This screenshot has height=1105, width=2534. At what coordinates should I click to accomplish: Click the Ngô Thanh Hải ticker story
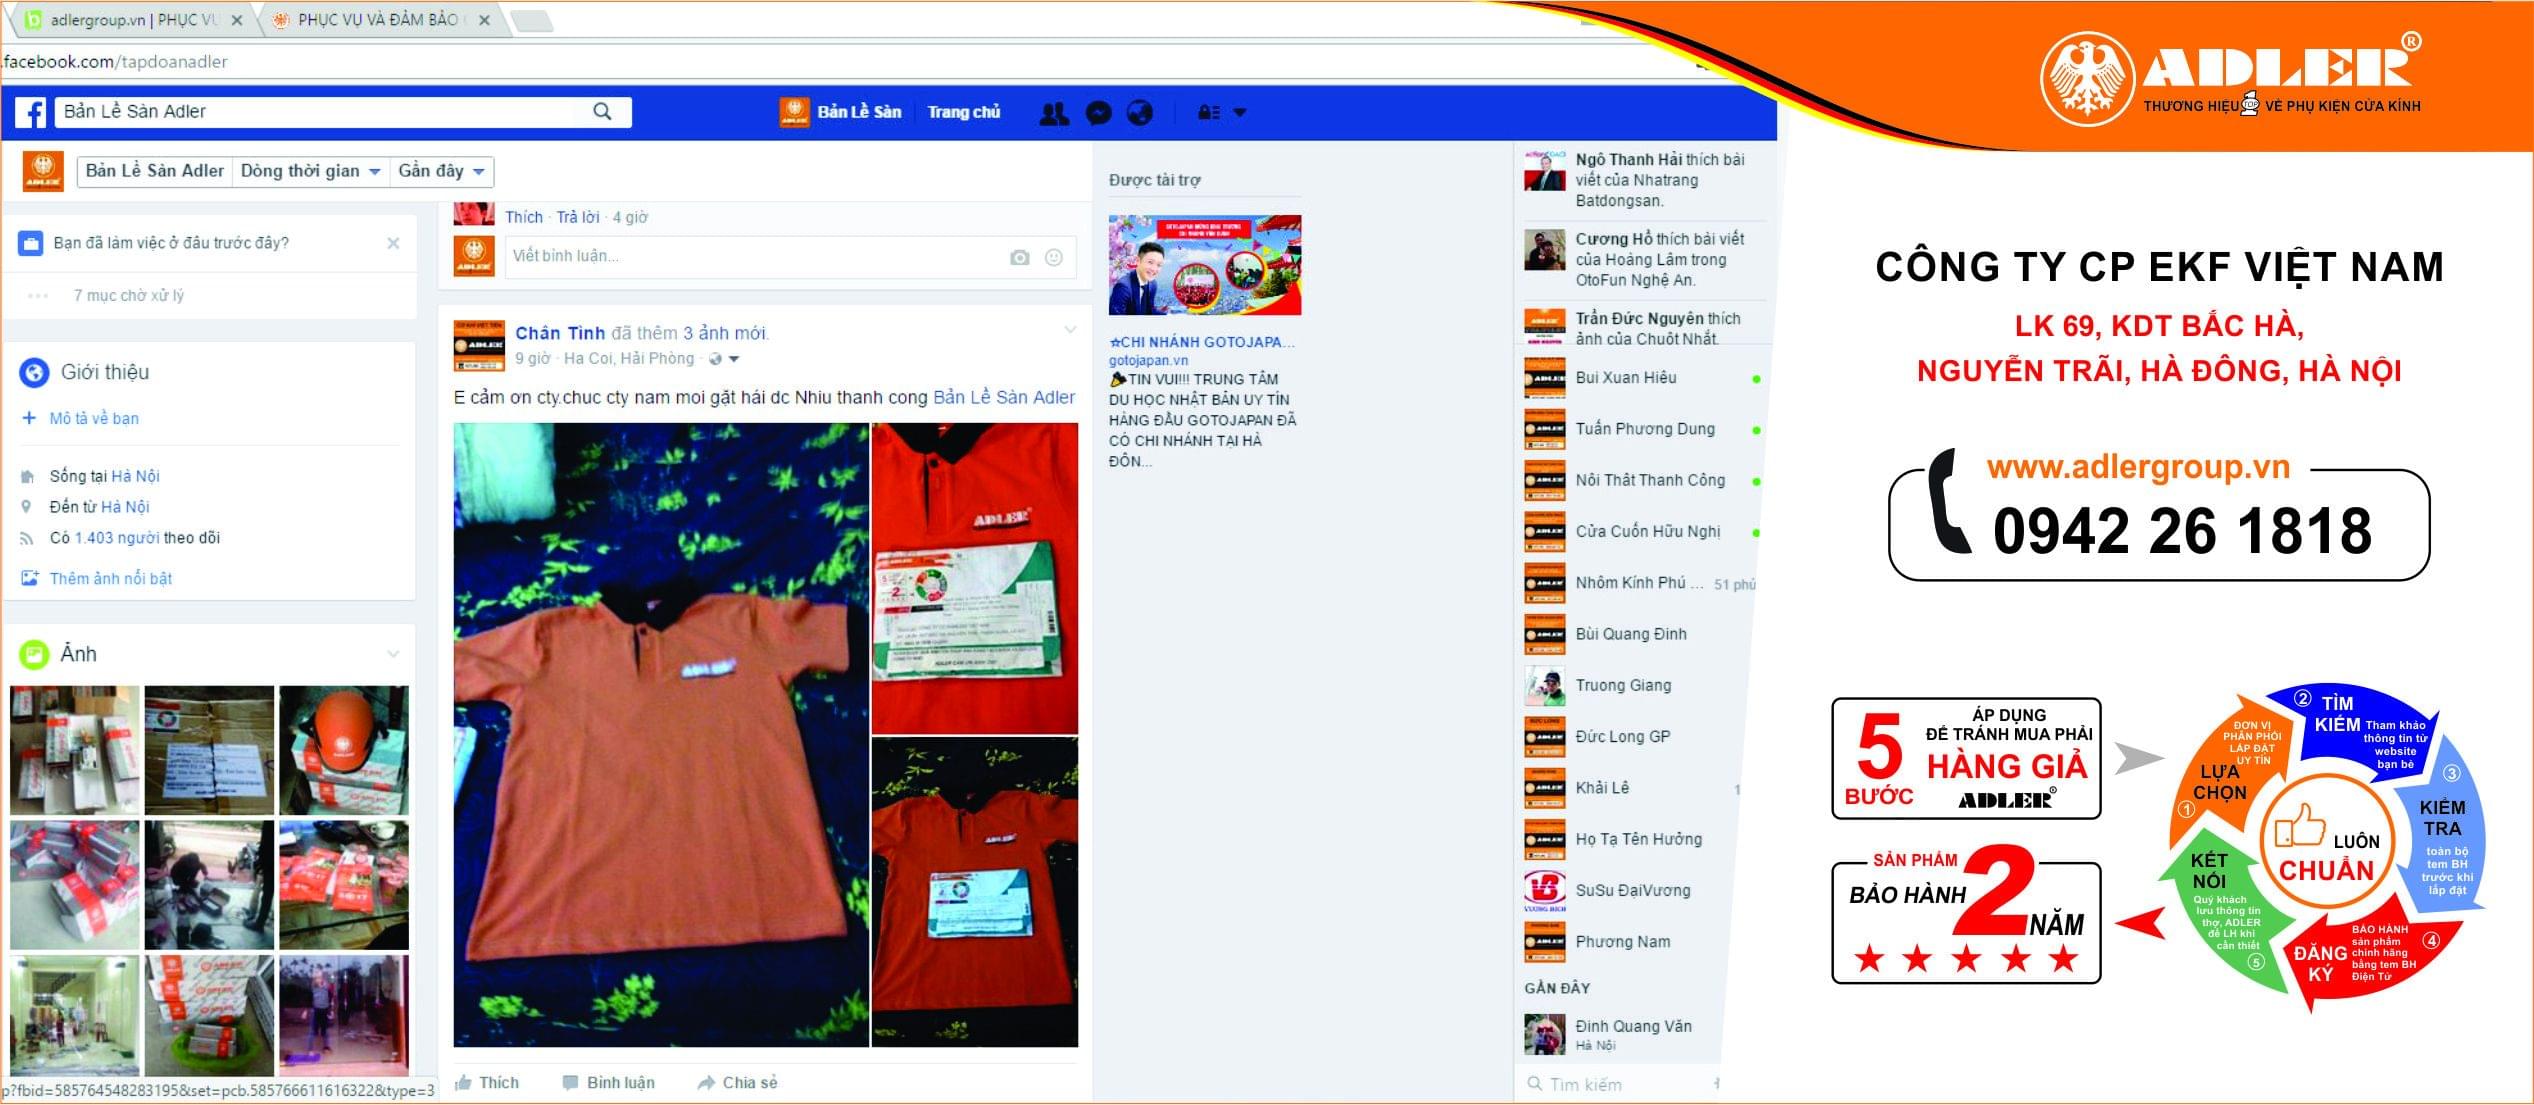click(x=1645, y=180)
